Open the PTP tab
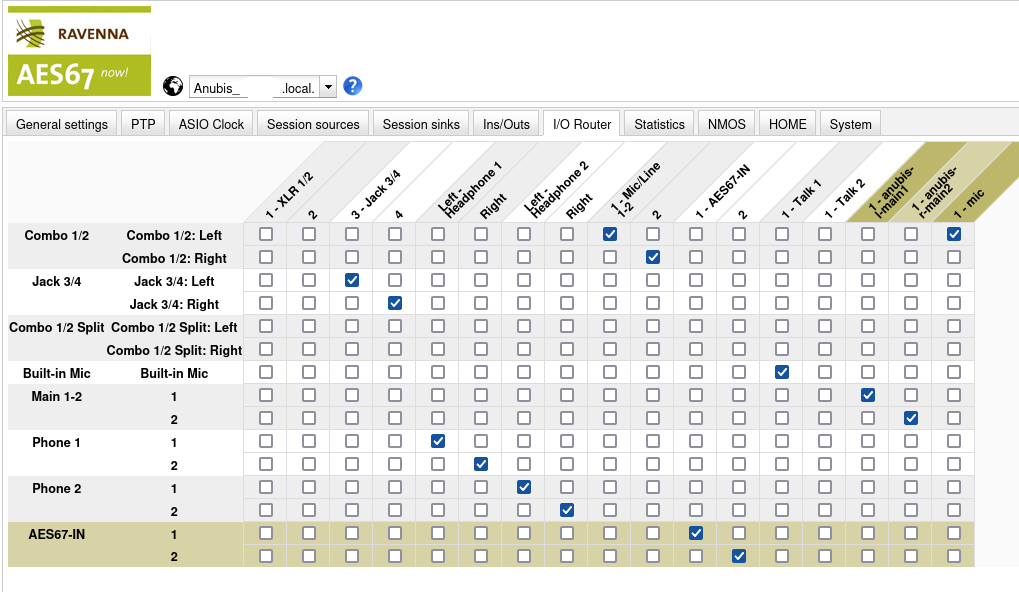Screen dimensions: 1019x592 [143, 124]
